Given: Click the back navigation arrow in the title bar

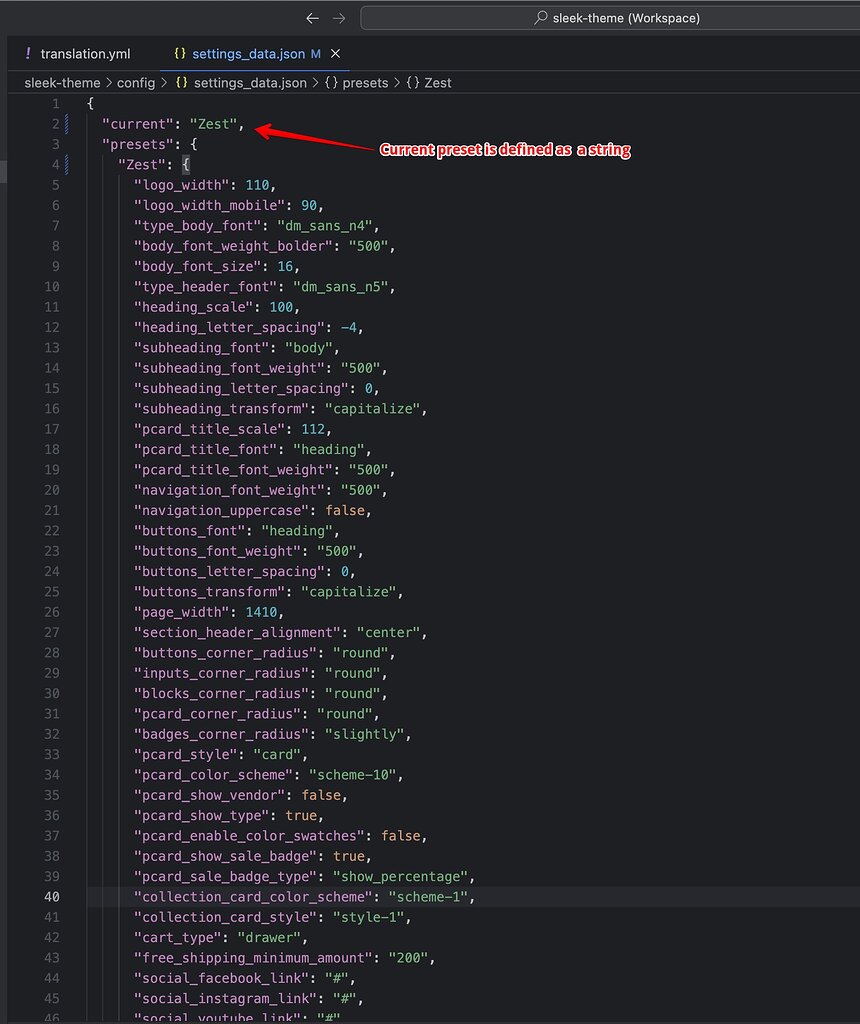Looking at the screenshot, I should click(312, 17).
